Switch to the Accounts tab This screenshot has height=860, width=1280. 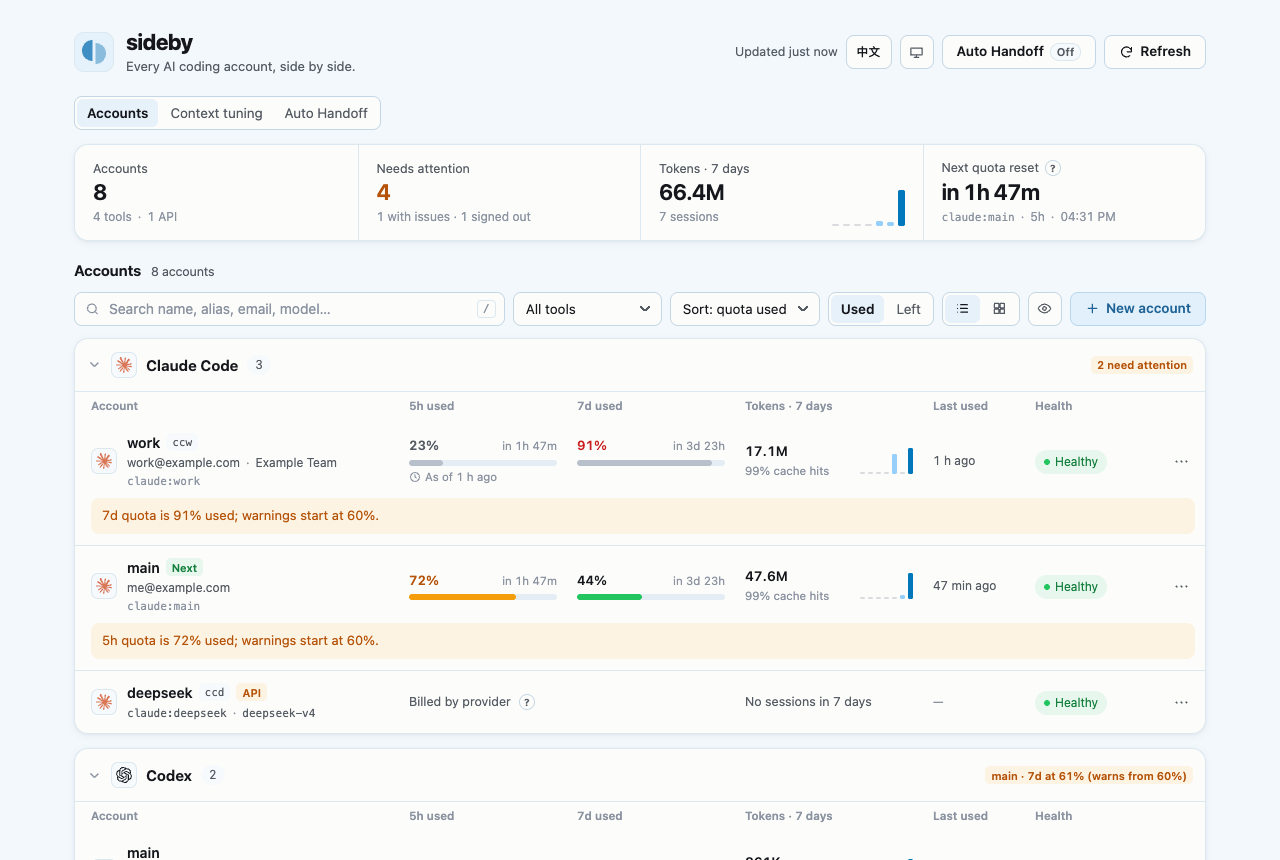tap(117, 113)
